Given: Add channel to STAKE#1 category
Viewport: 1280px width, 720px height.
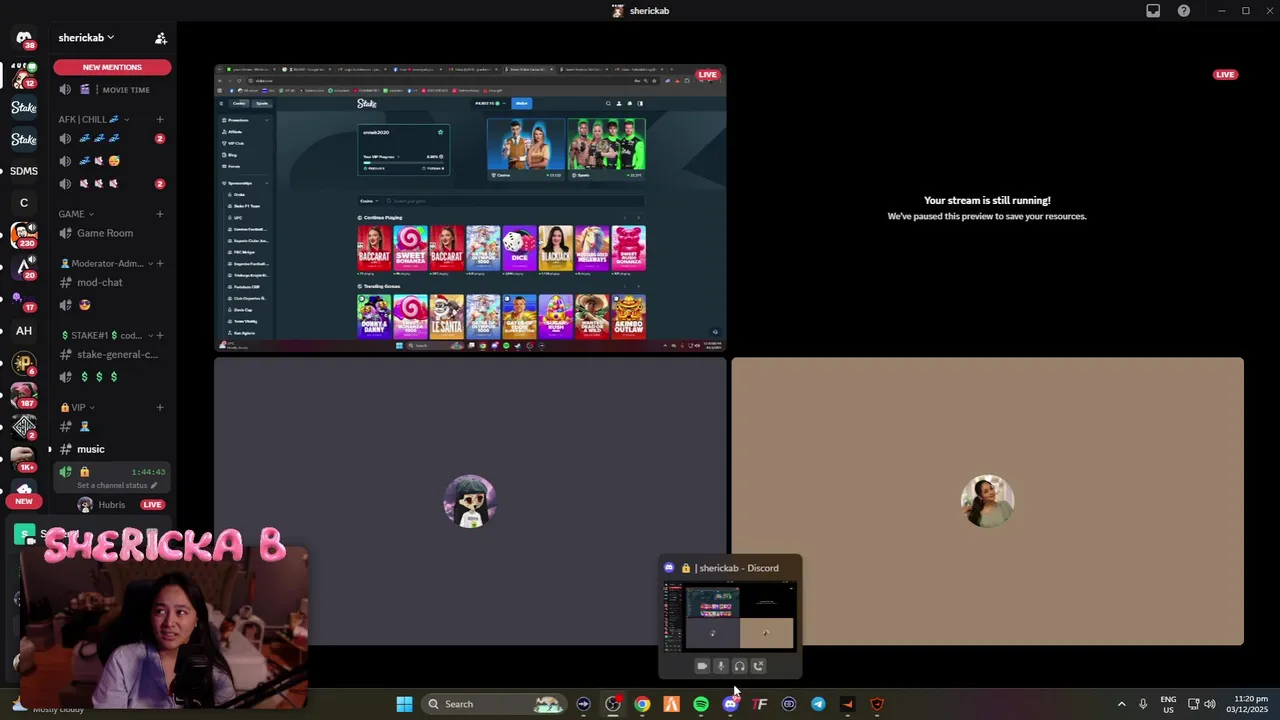Looking at the screenshot, I should 160,335.
